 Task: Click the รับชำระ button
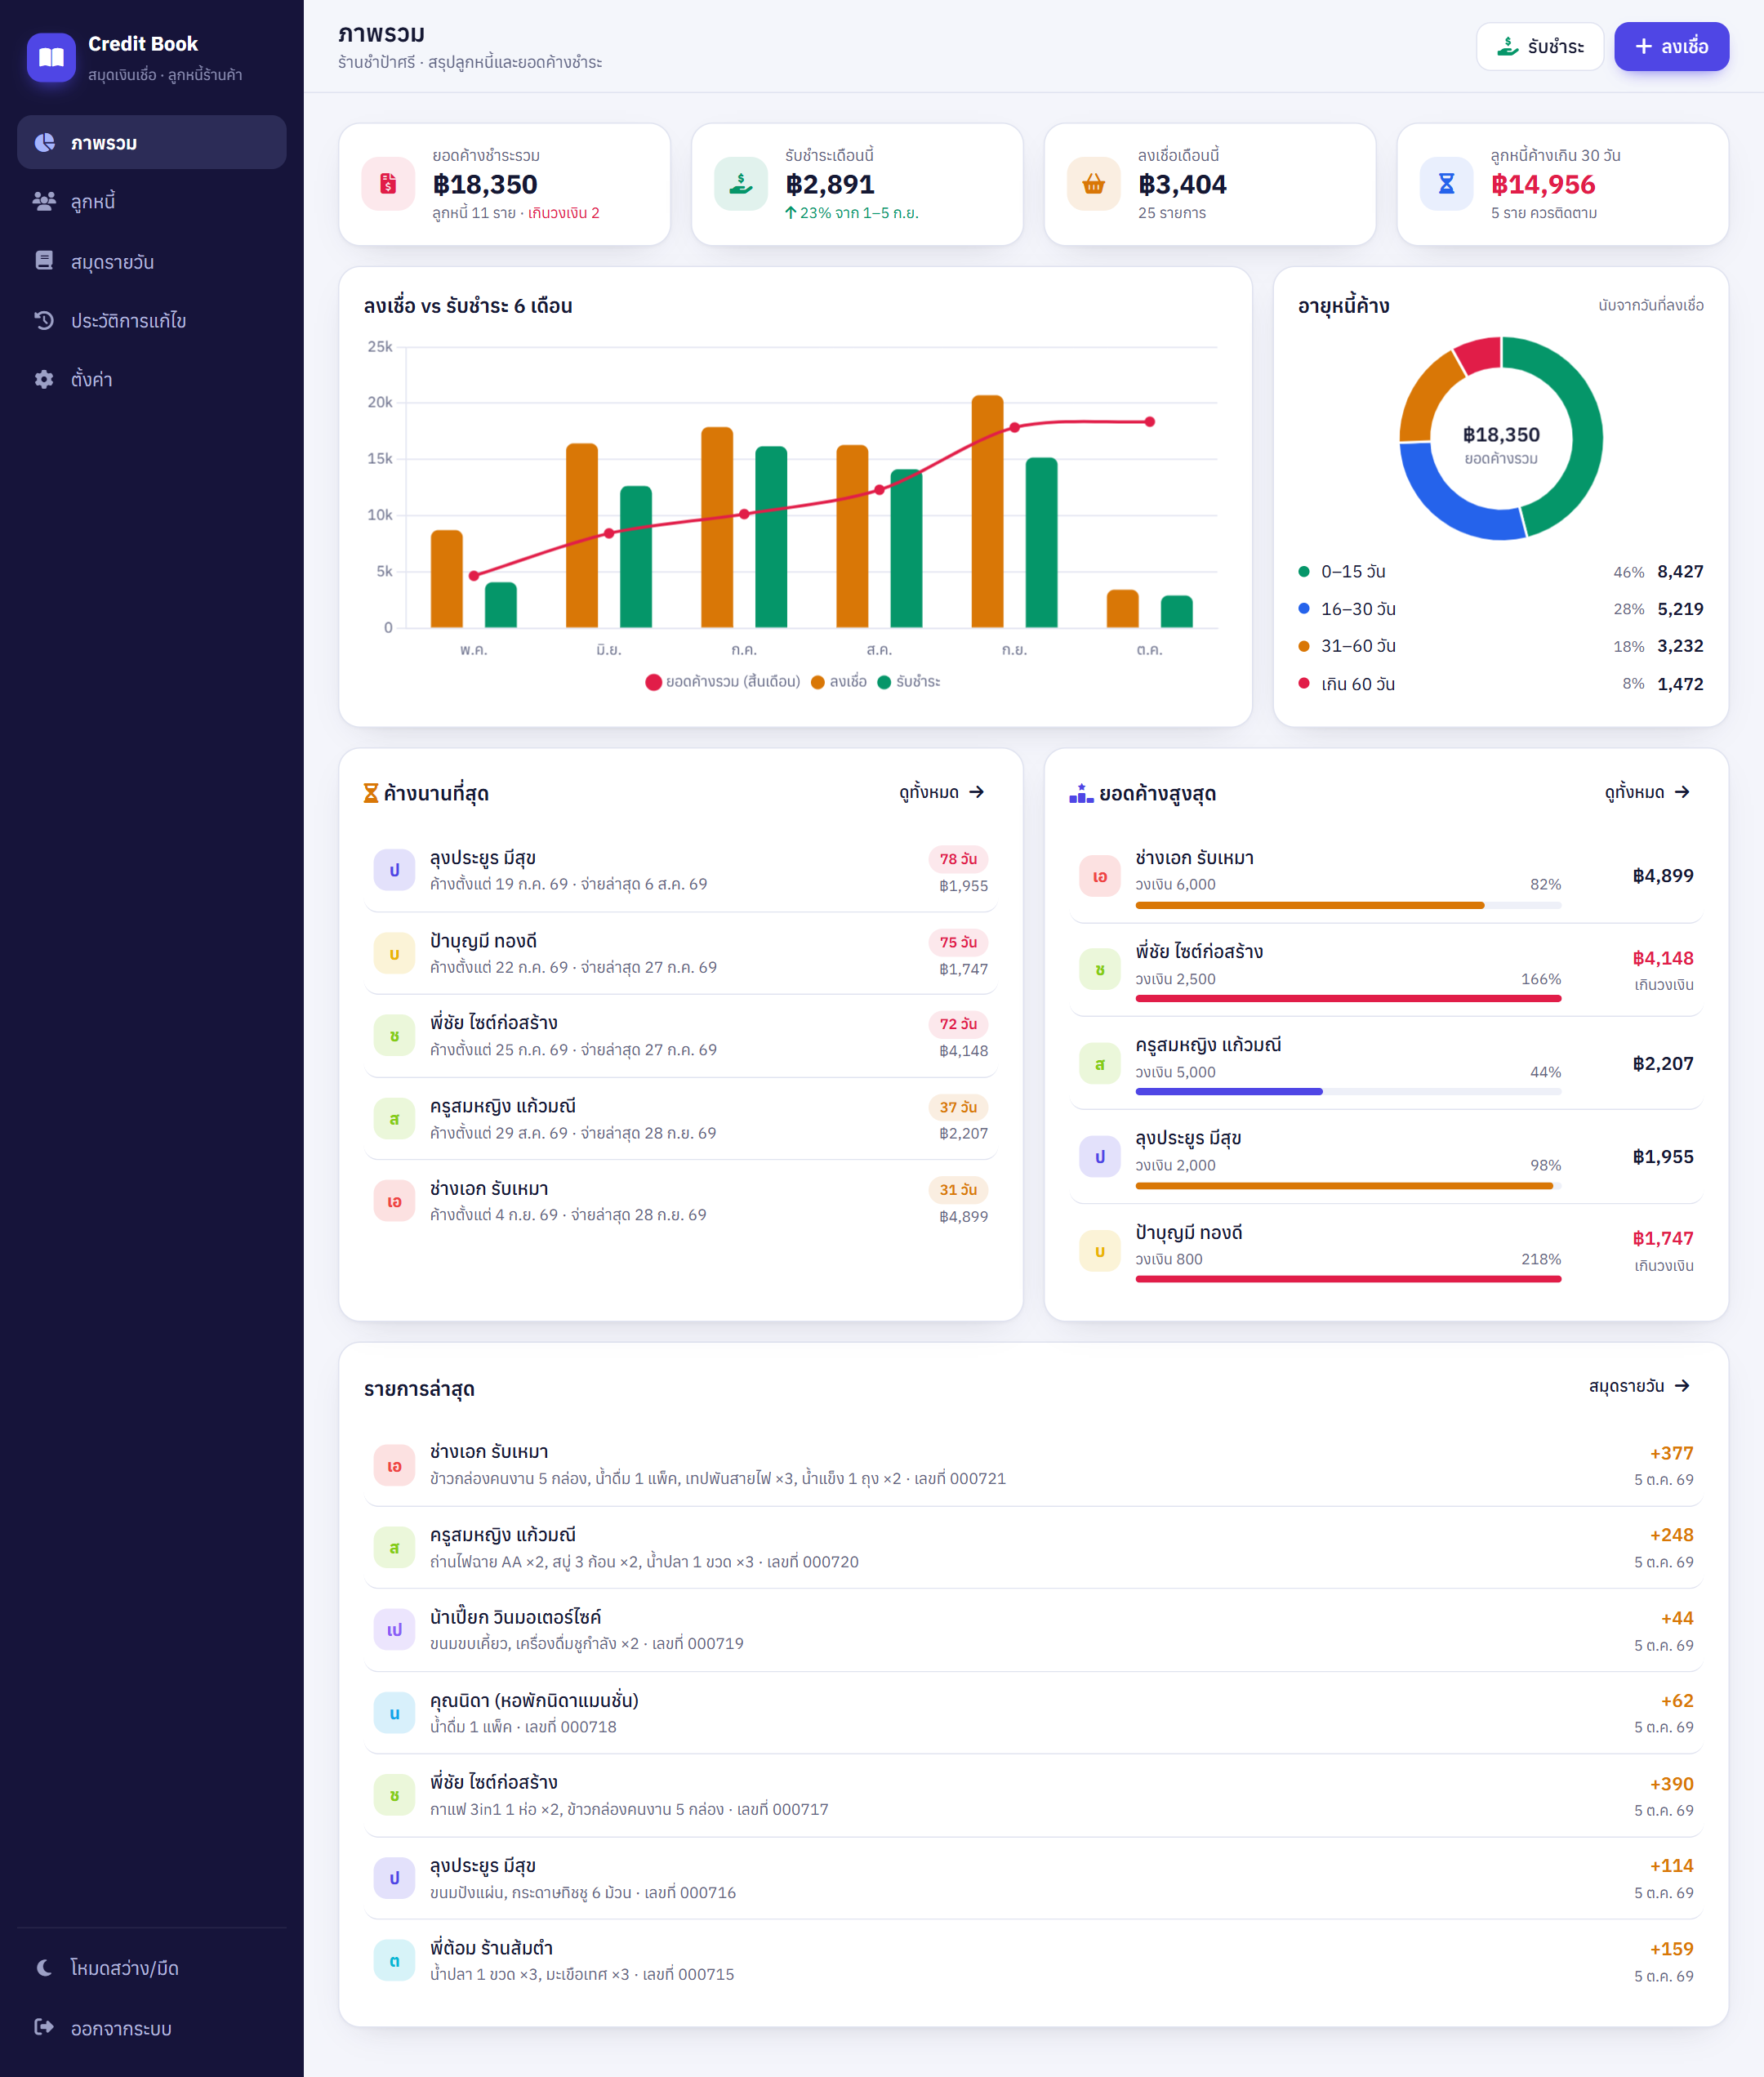pyautogui.click(x=1539, y=46)
